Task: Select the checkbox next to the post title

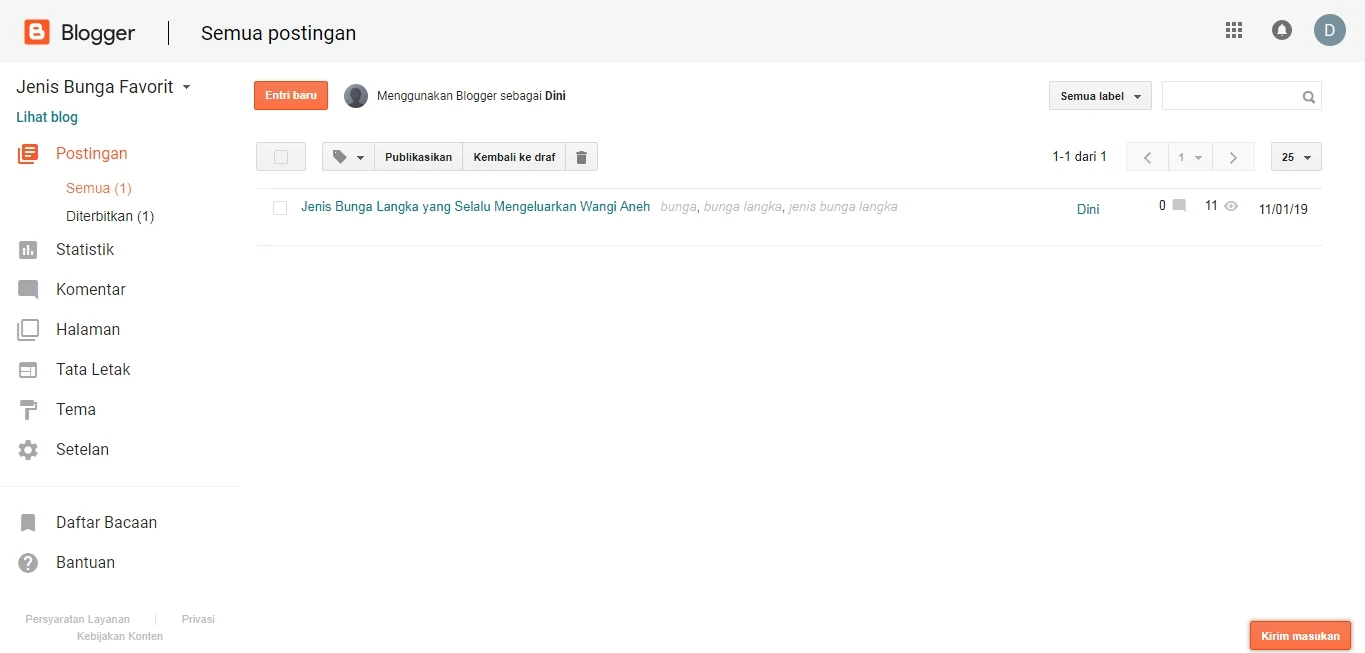Action: [x=280, y=208]
